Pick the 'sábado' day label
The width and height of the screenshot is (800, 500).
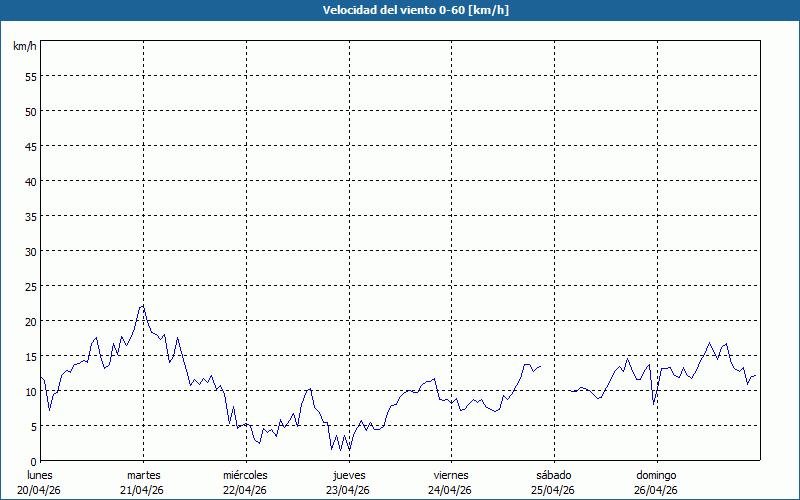coord(553,475)
